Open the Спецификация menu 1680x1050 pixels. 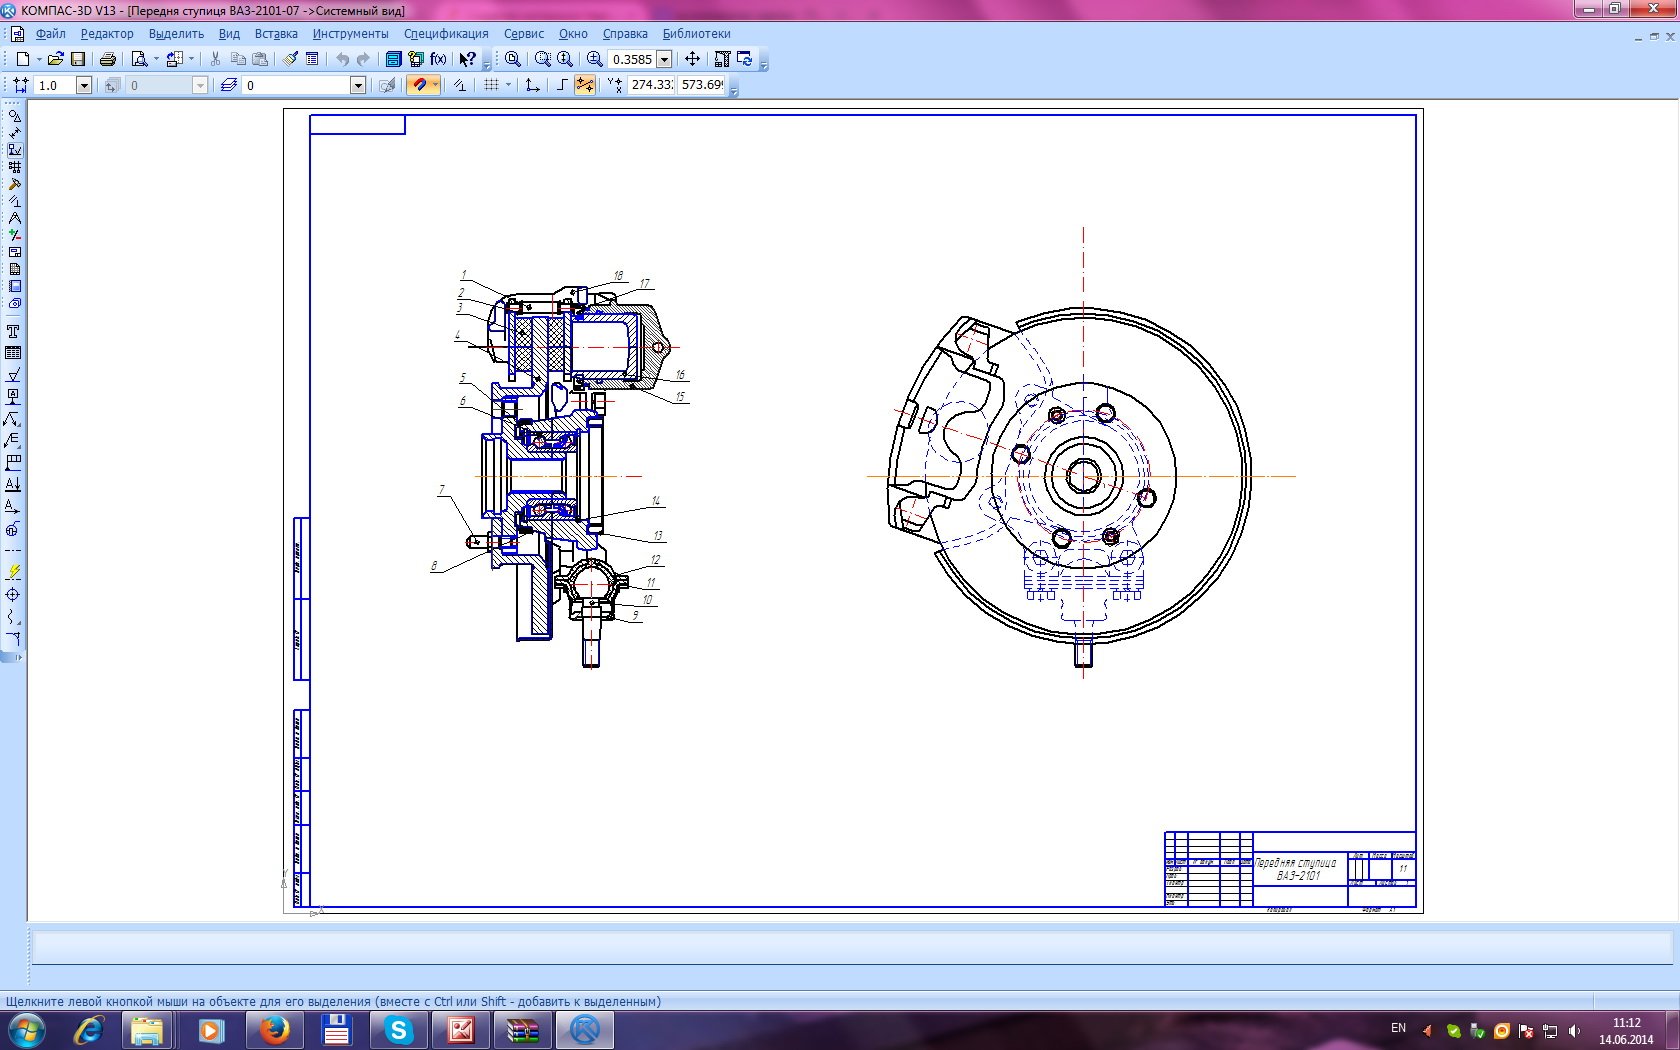(446, 33)
